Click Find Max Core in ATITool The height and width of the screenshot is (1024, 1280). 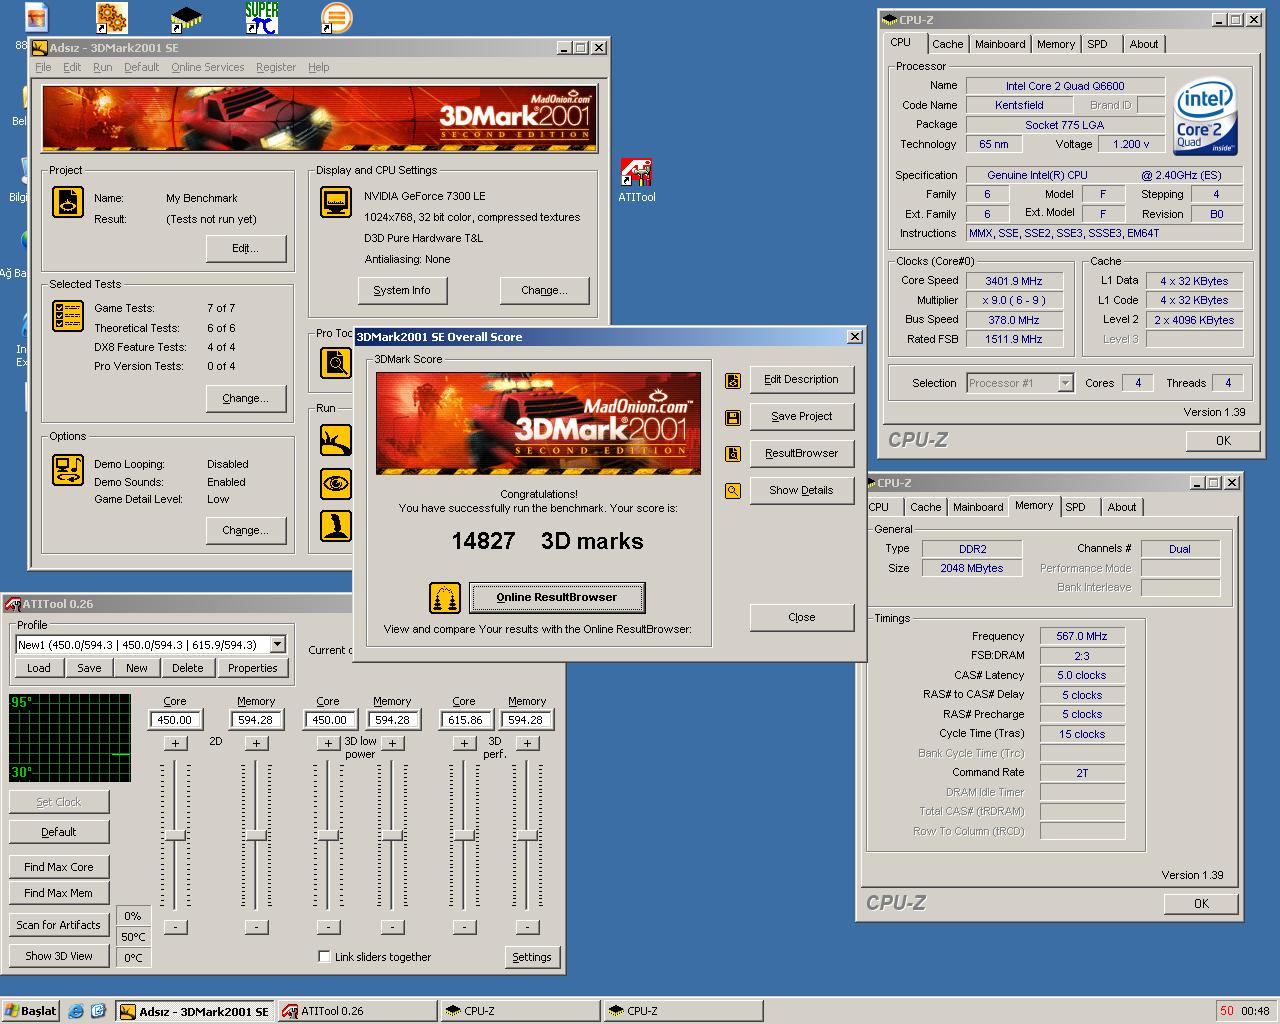pyautogui.click(x=59, y=867)
